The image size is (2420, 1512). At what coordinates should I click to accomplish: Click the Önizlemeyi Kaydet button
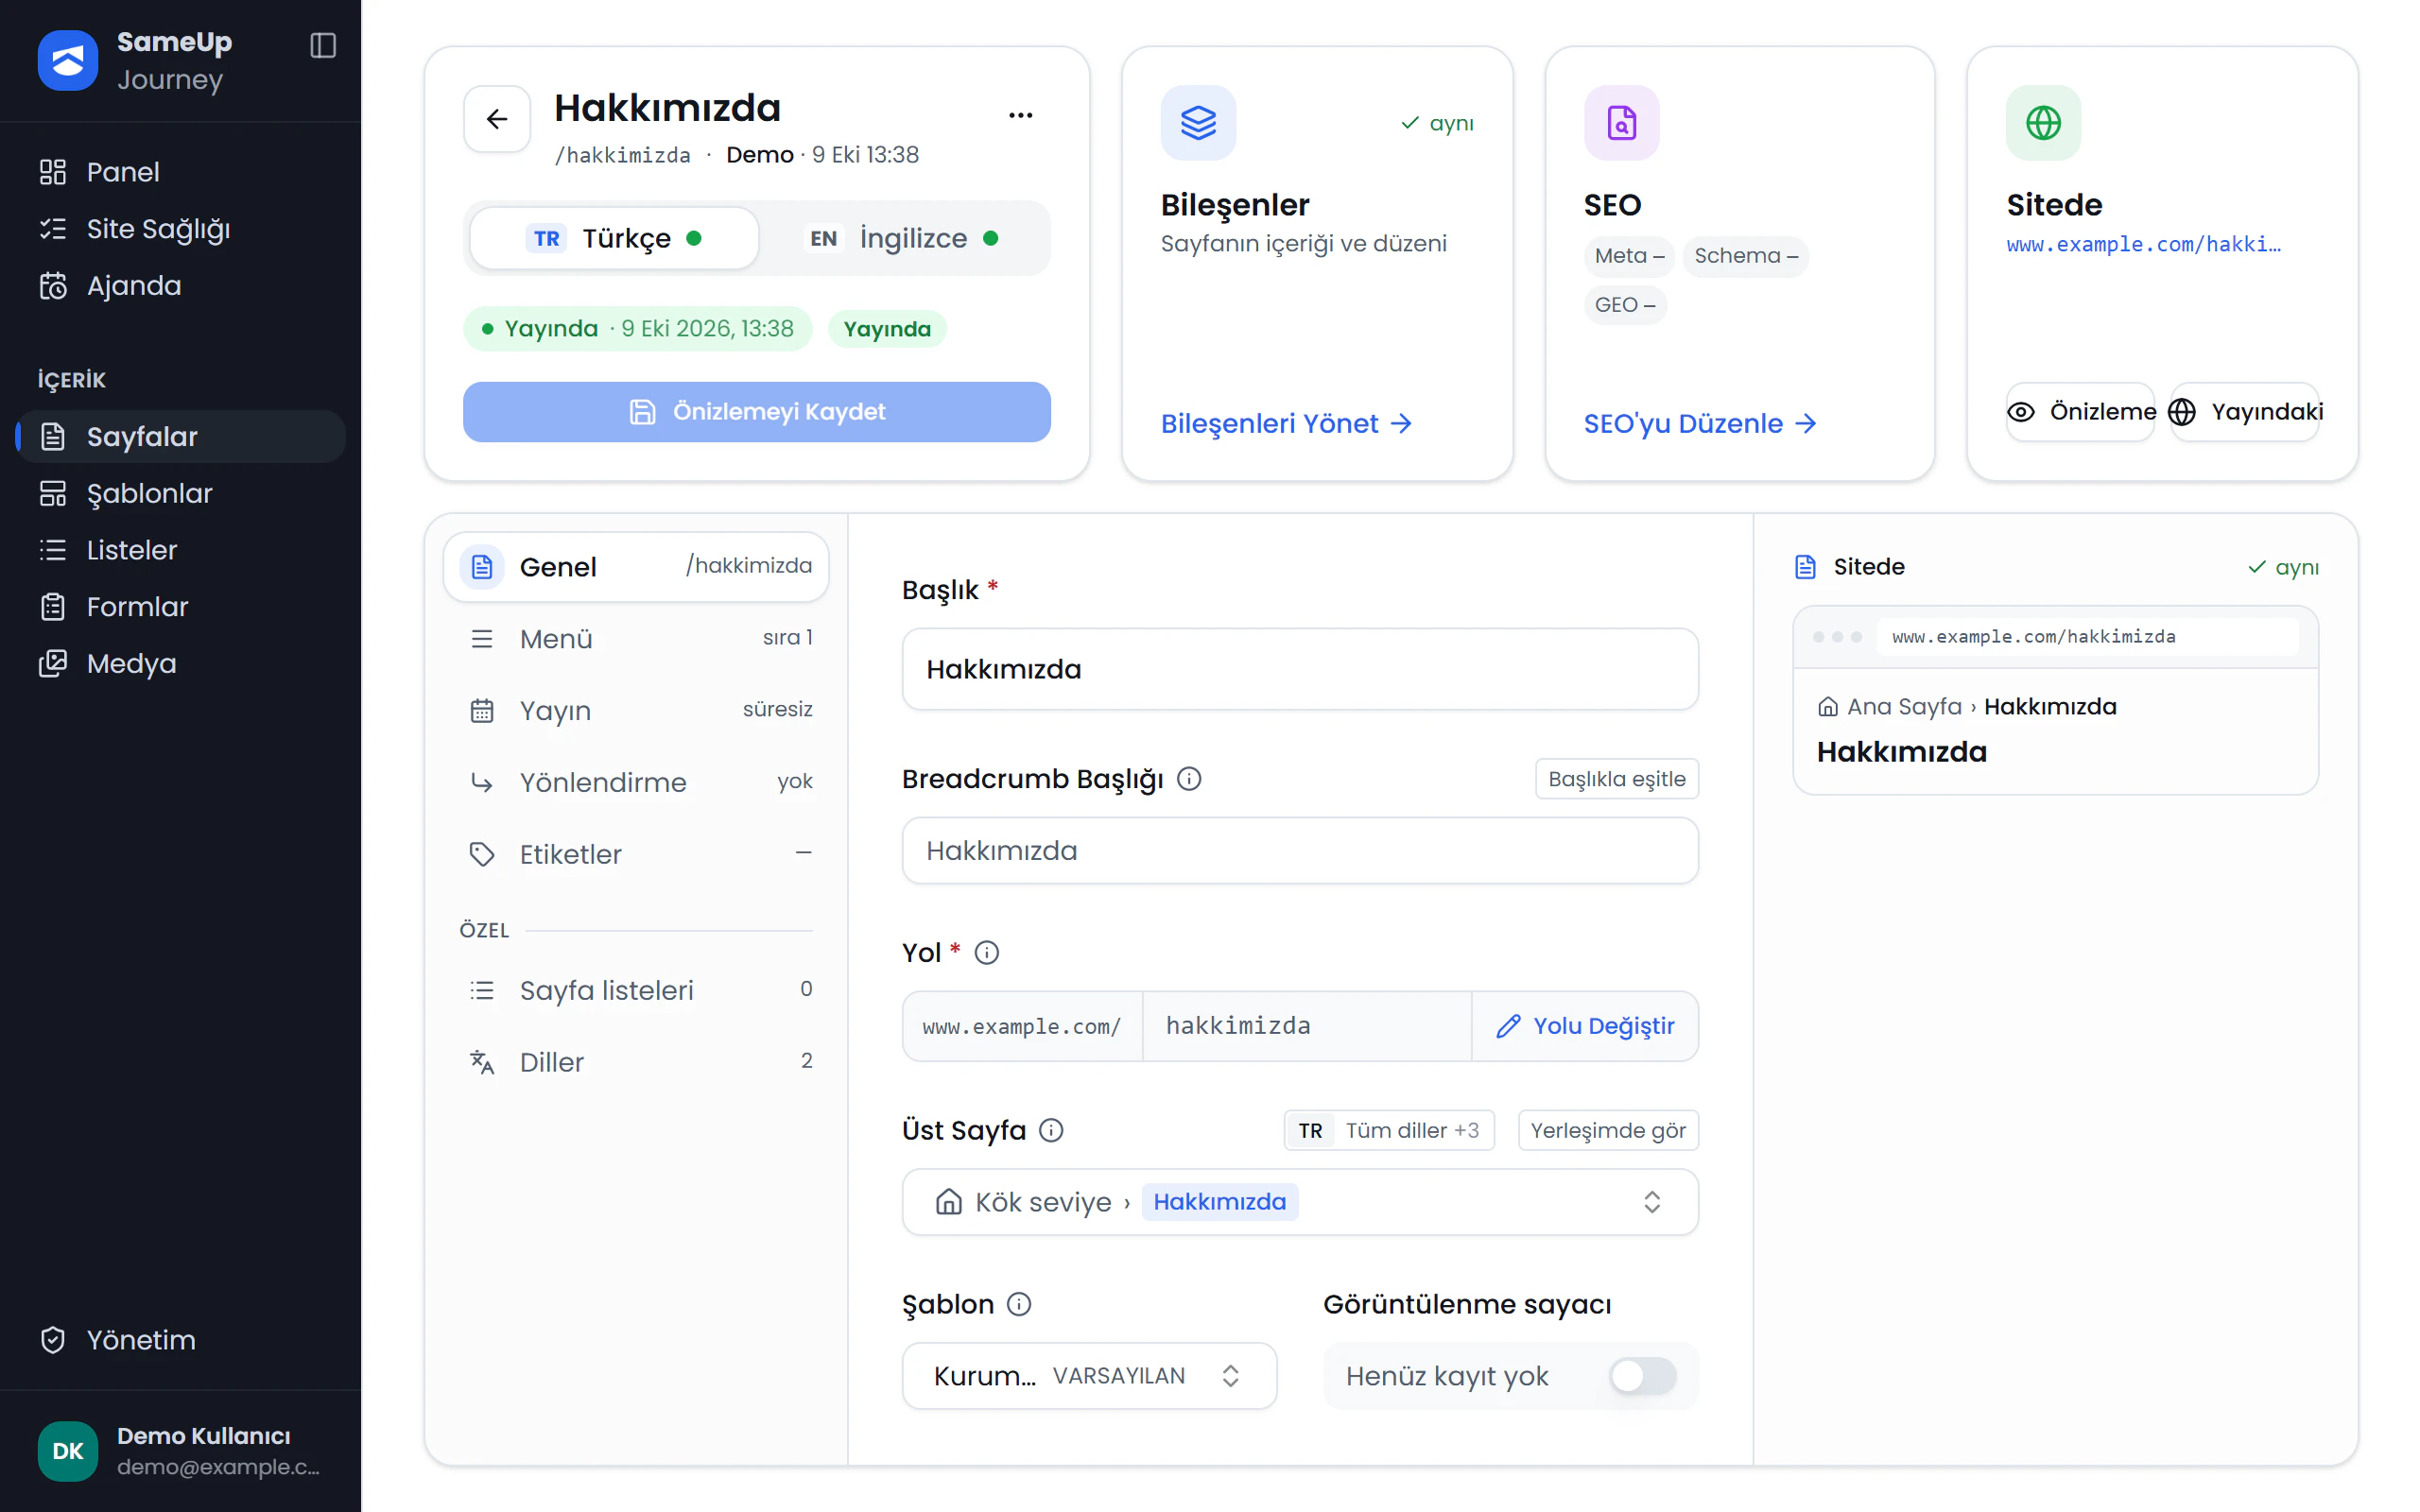tap(756, 412)
